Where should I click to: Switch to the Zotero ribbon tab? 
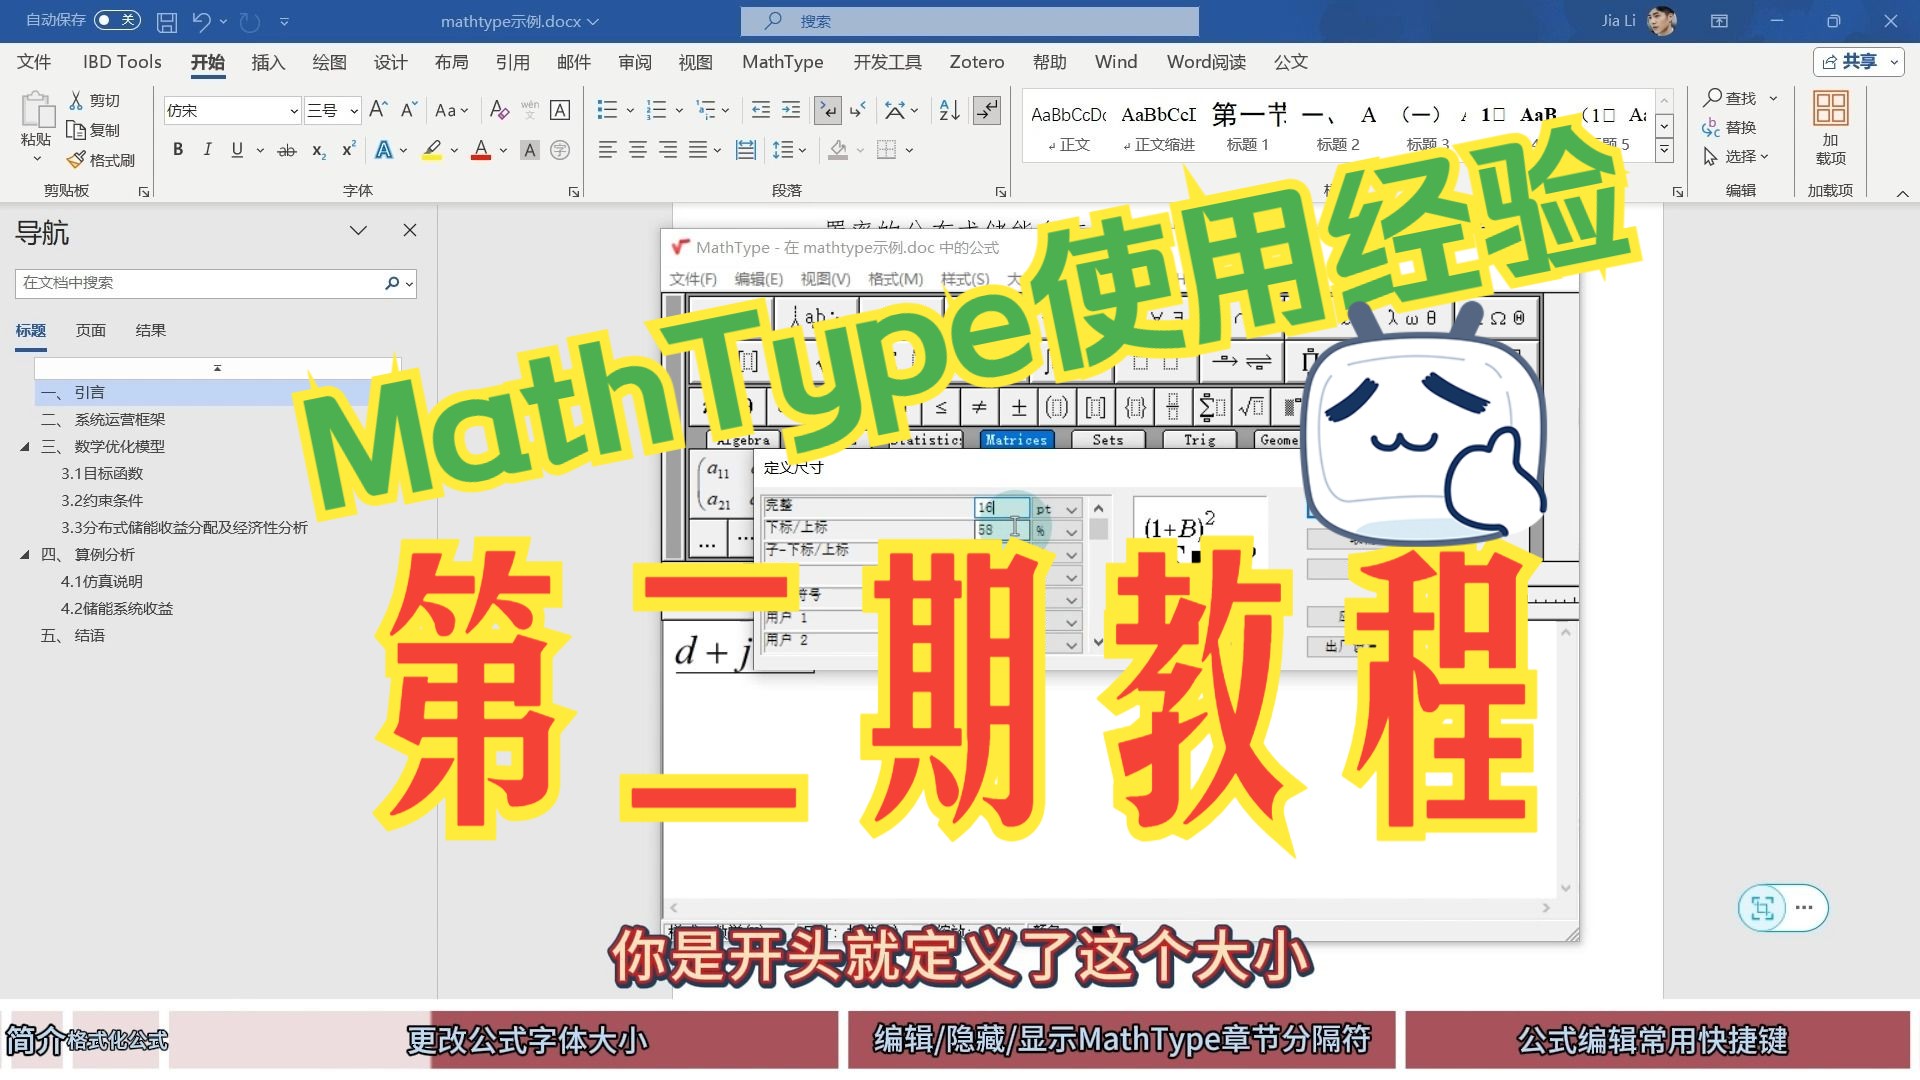pyautogui.click(x=976, y=62)
